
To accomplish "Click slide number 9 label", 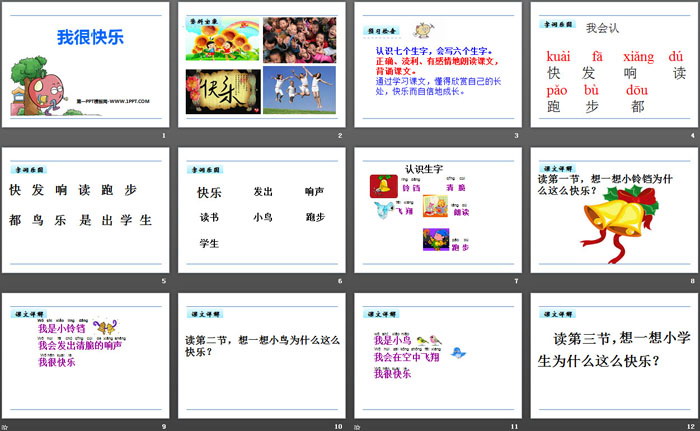I will point(164,427).
